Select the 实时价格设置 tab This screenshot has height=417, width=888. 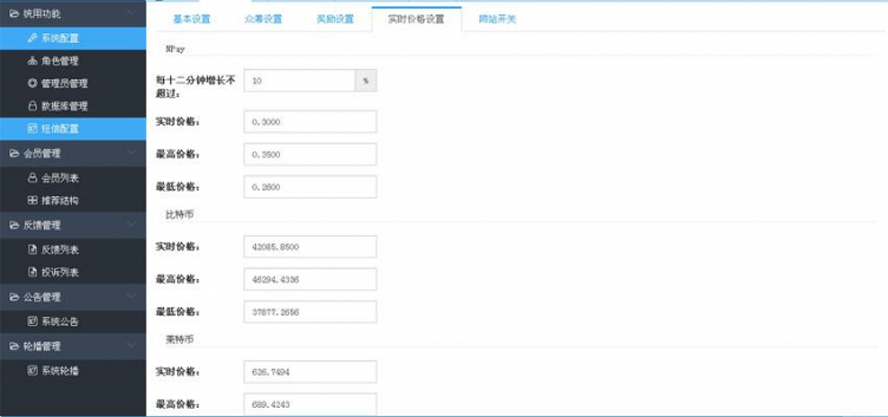click(x=416, y=19)
